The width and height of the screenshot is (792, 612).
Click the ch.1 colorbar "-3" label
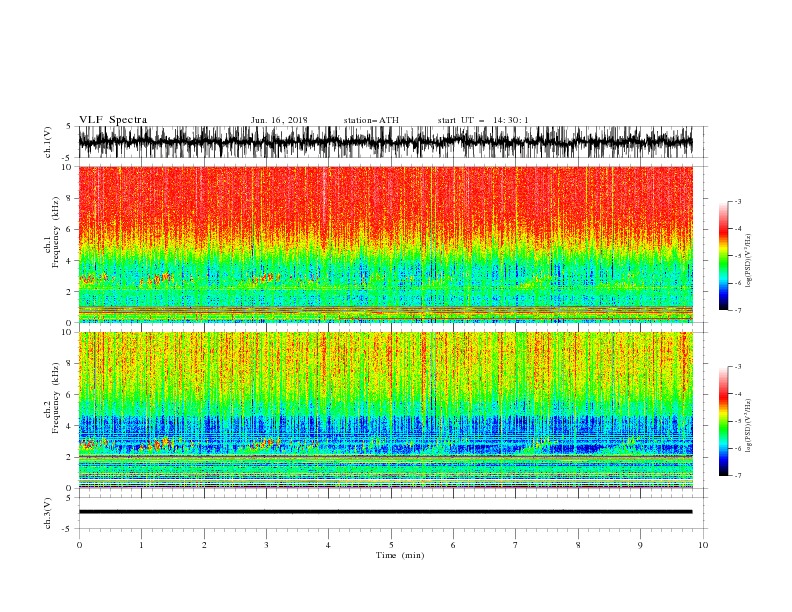(x=738, y=201)
